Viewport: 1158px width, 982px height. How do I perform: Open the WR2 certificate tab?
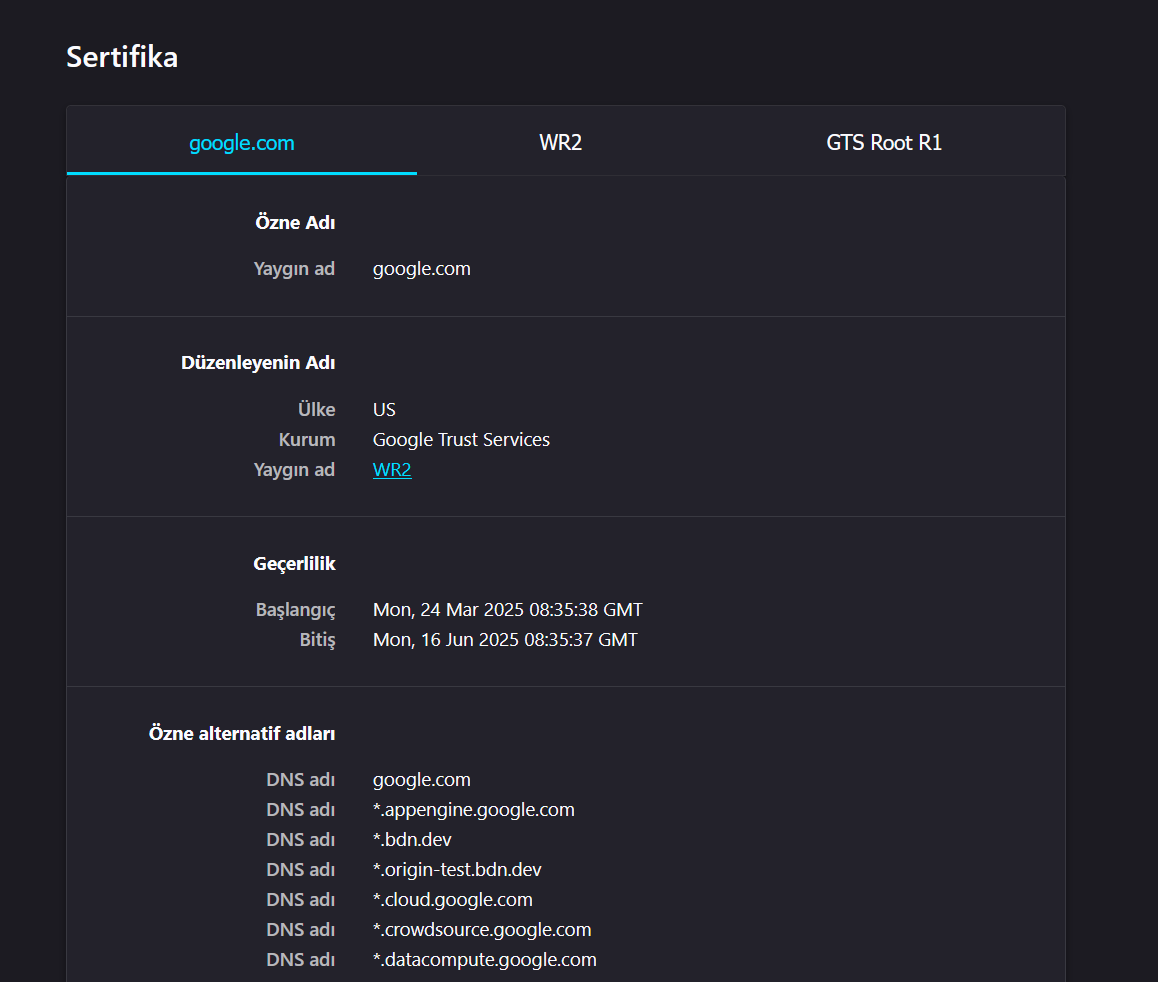561,143
